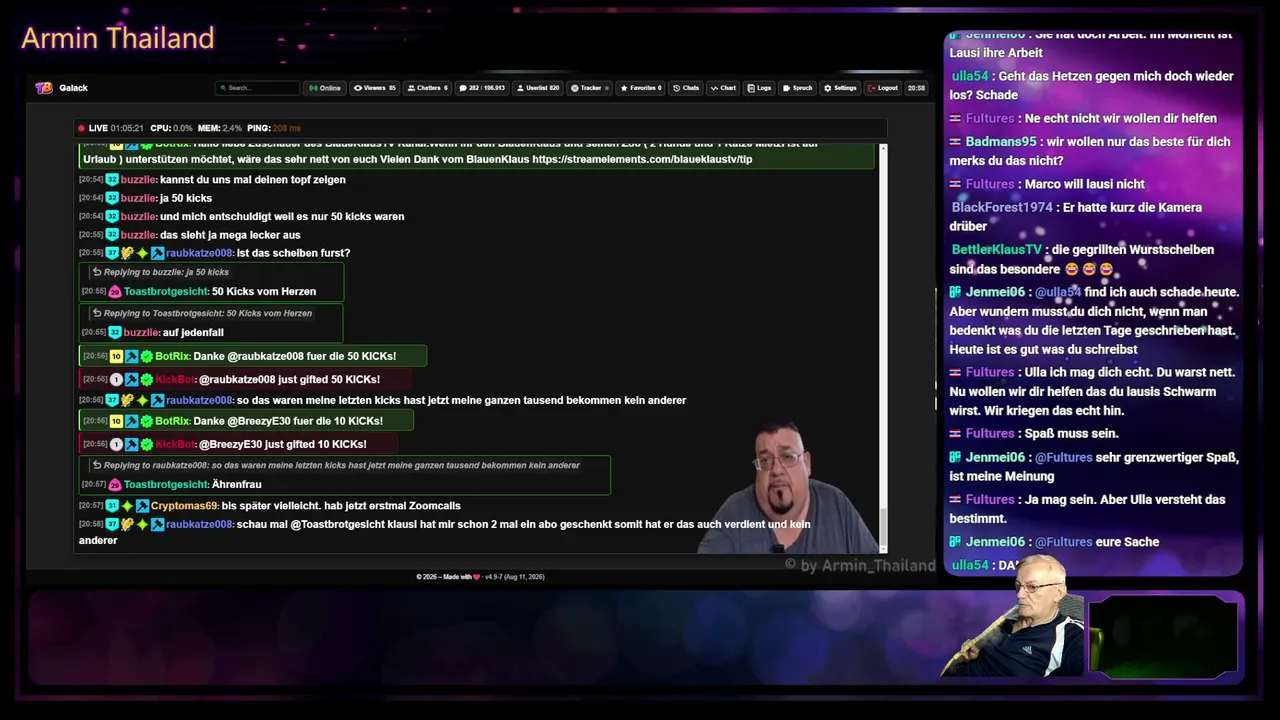Open the Chats history button
The height and width of the screenshot is (720, 1280).
(686, 88)
